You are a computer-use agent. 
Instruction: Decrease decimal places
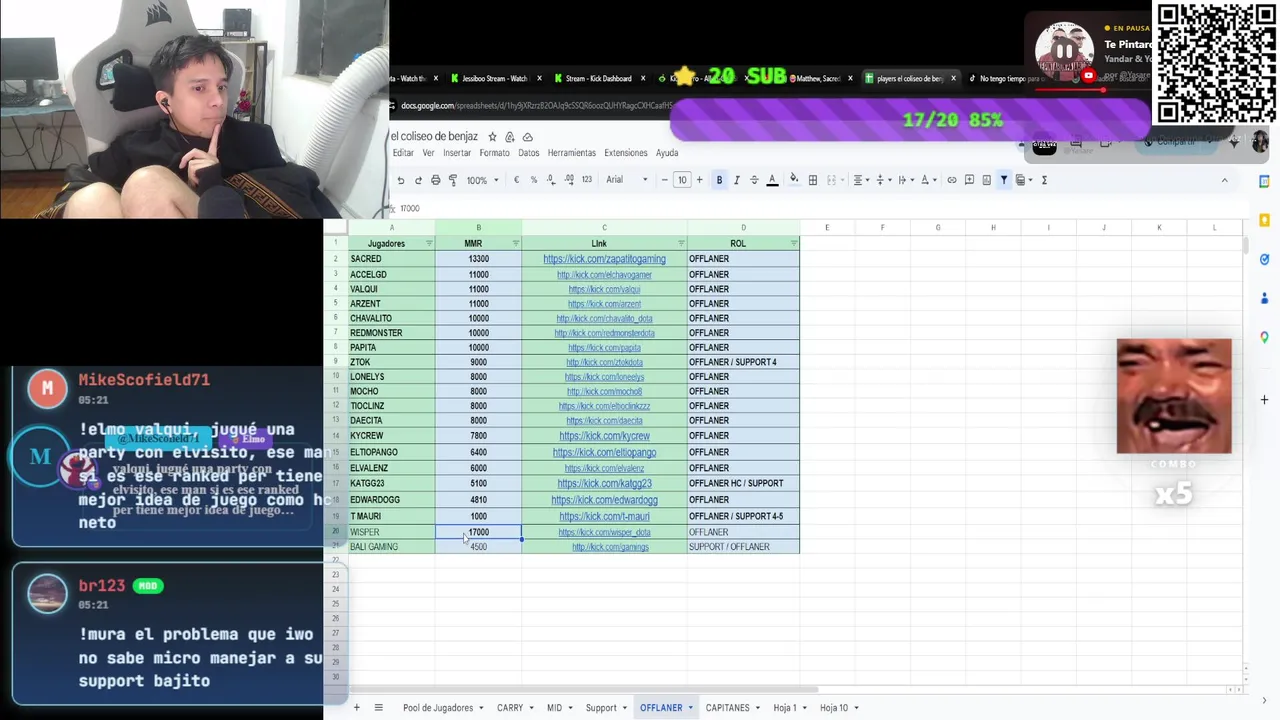coord(551,180)
